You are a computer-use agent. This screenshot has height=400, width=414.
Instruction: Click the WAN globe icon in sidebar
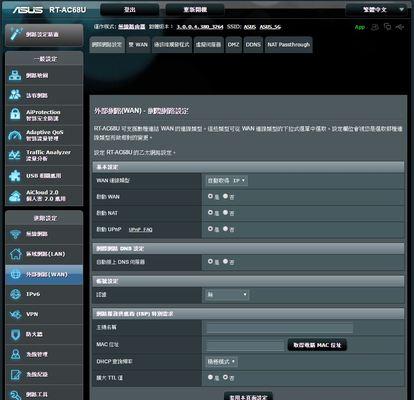tap(15, 274)
